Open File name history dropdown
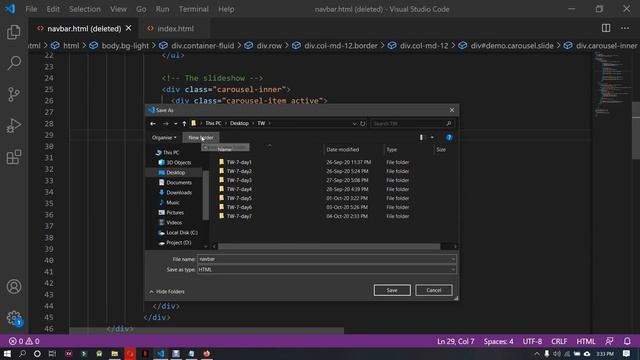Image resolution: width=640 pixels, height=360 pixels. (453, 259)
